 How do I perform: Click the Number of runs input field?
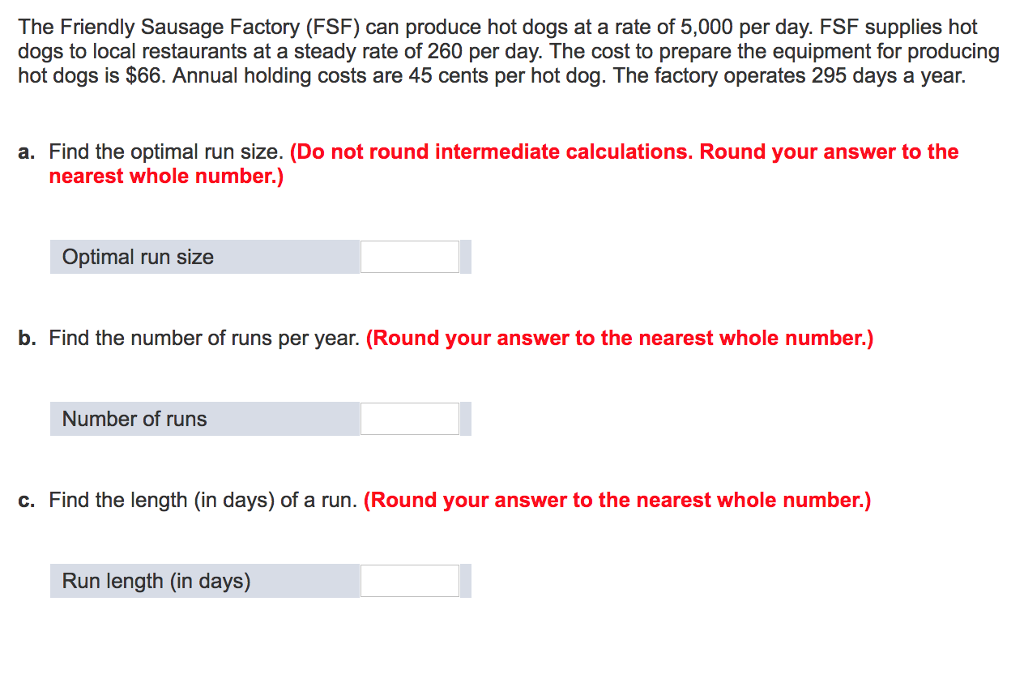[x=410, y=418]
